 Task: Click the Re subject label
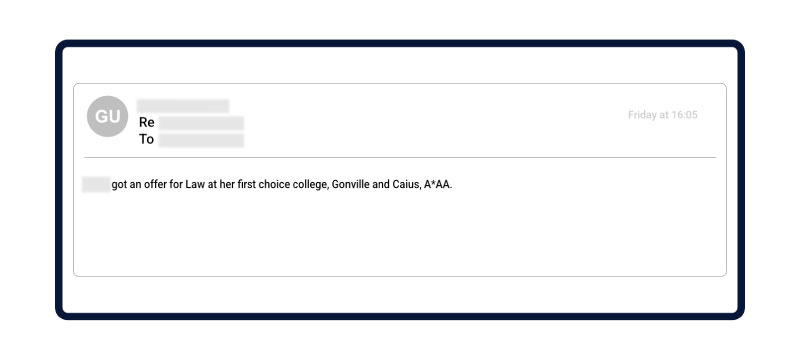[146, 123]
